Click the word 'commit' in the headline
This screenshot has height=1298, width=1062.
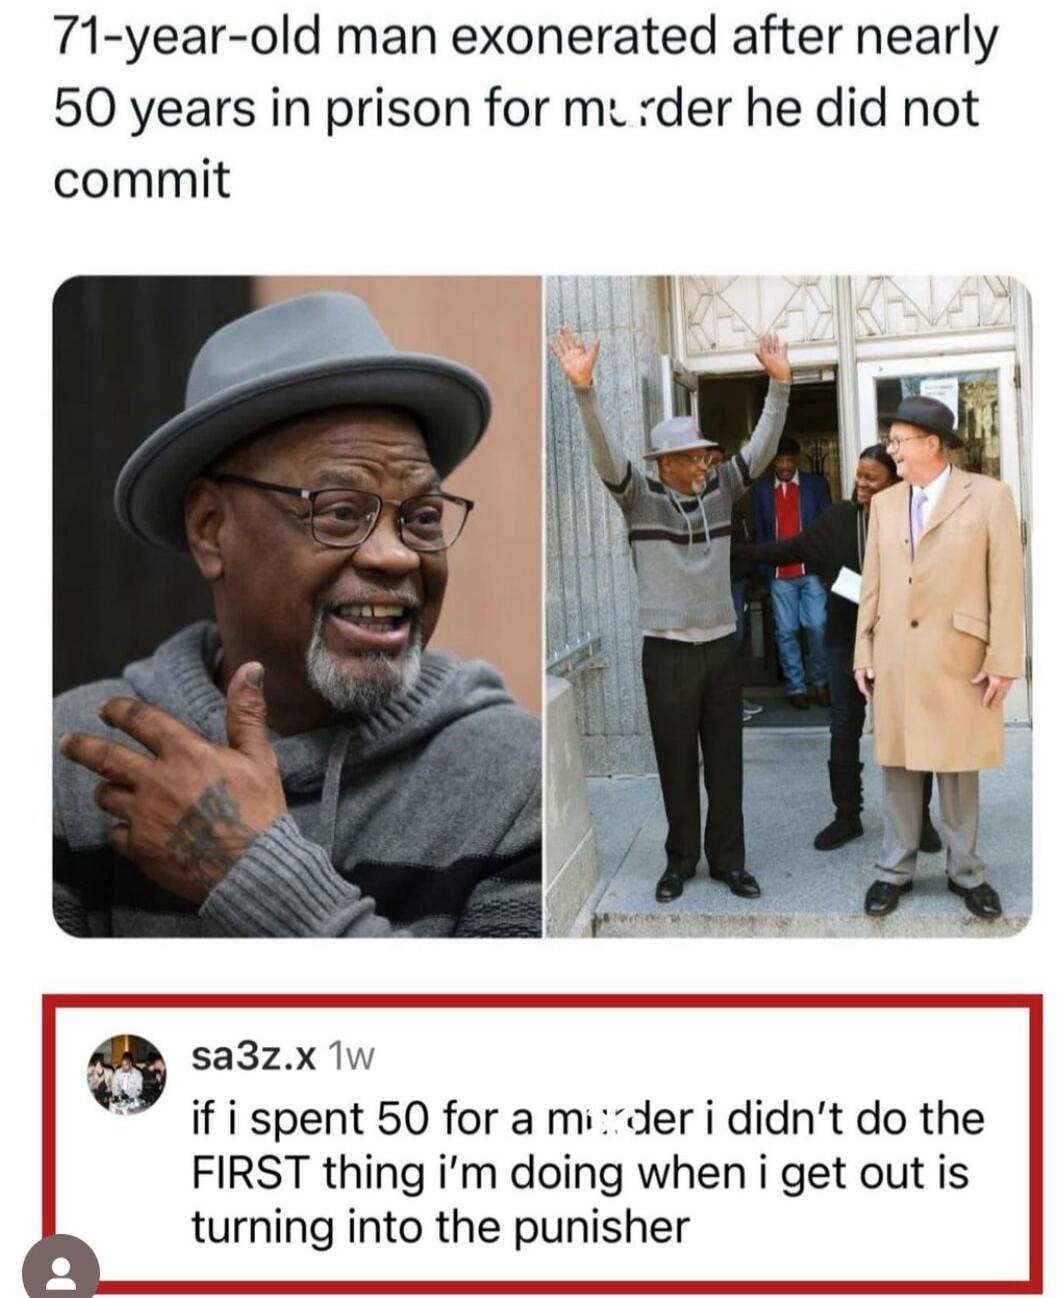coord(141,180)
